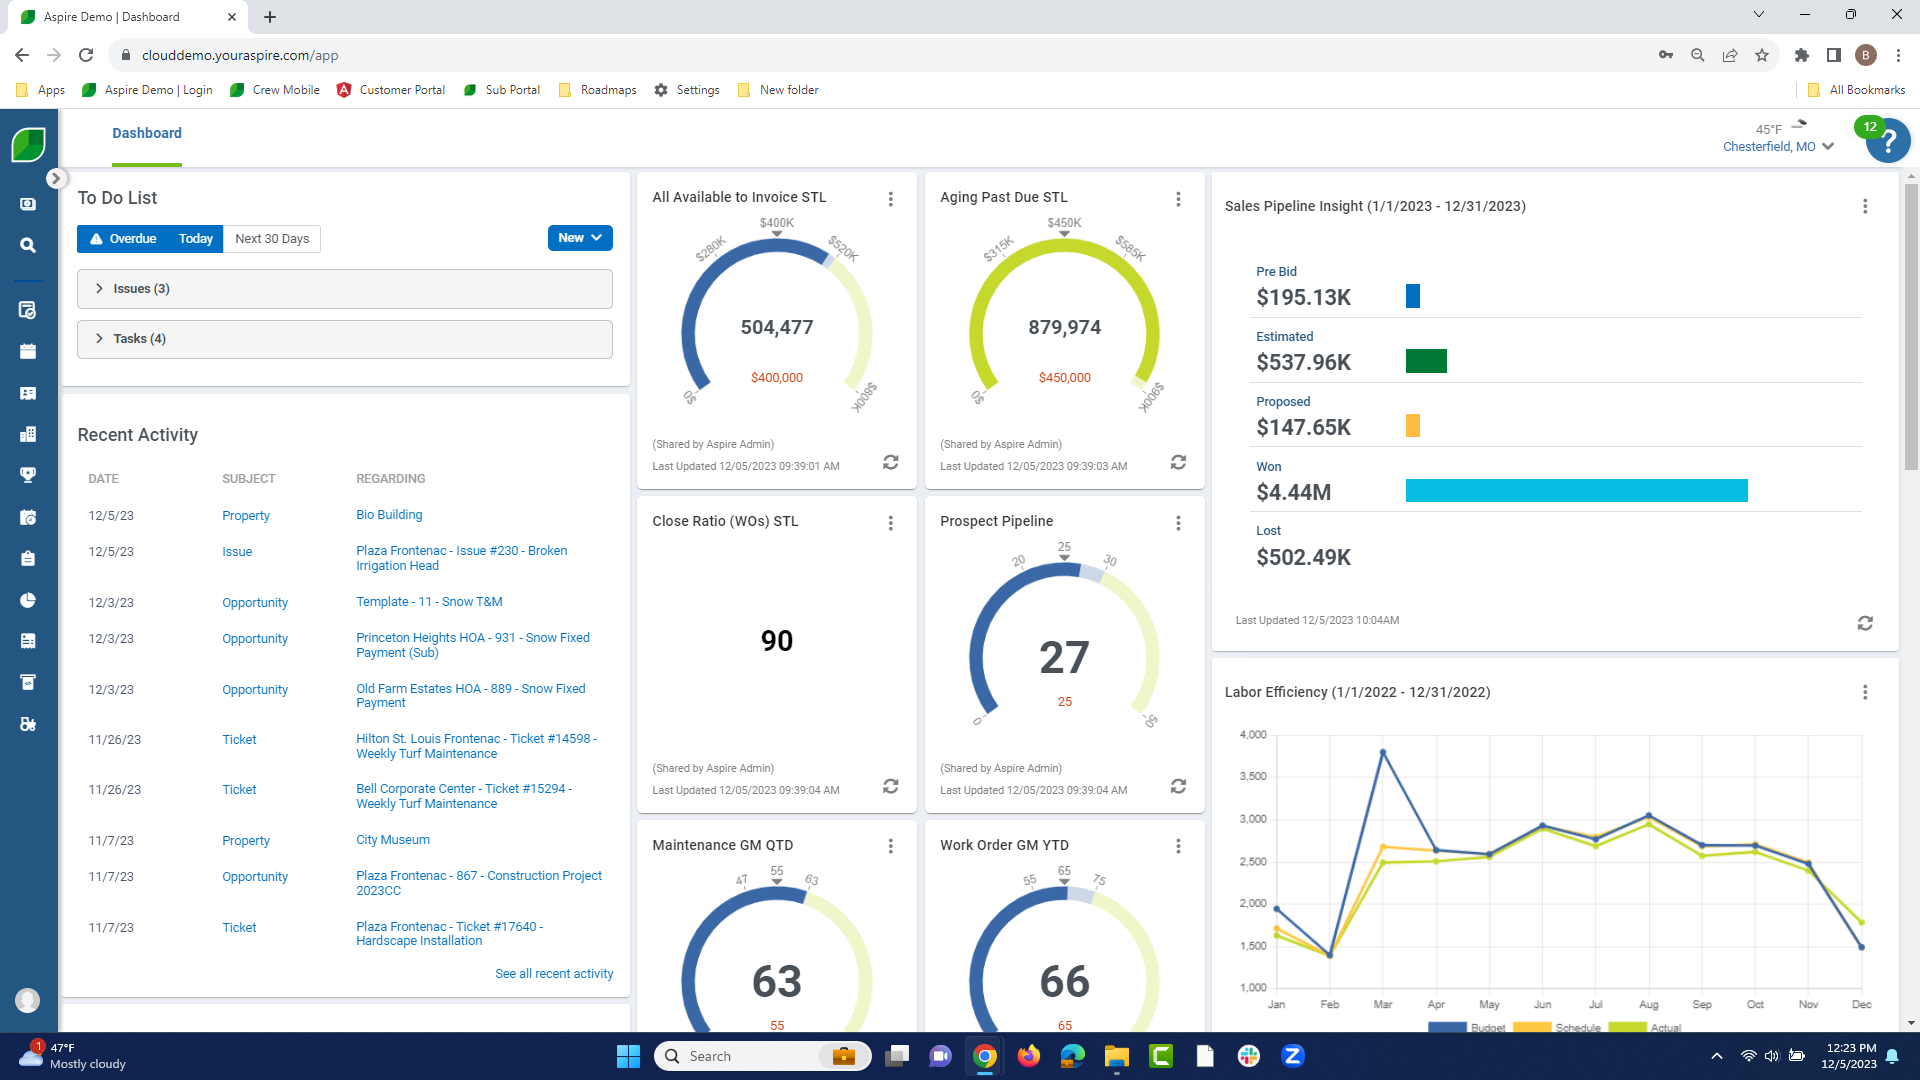Open the calendar icon in the sidebar
Screen dimensions: 1920x1080
coord(28,352)
